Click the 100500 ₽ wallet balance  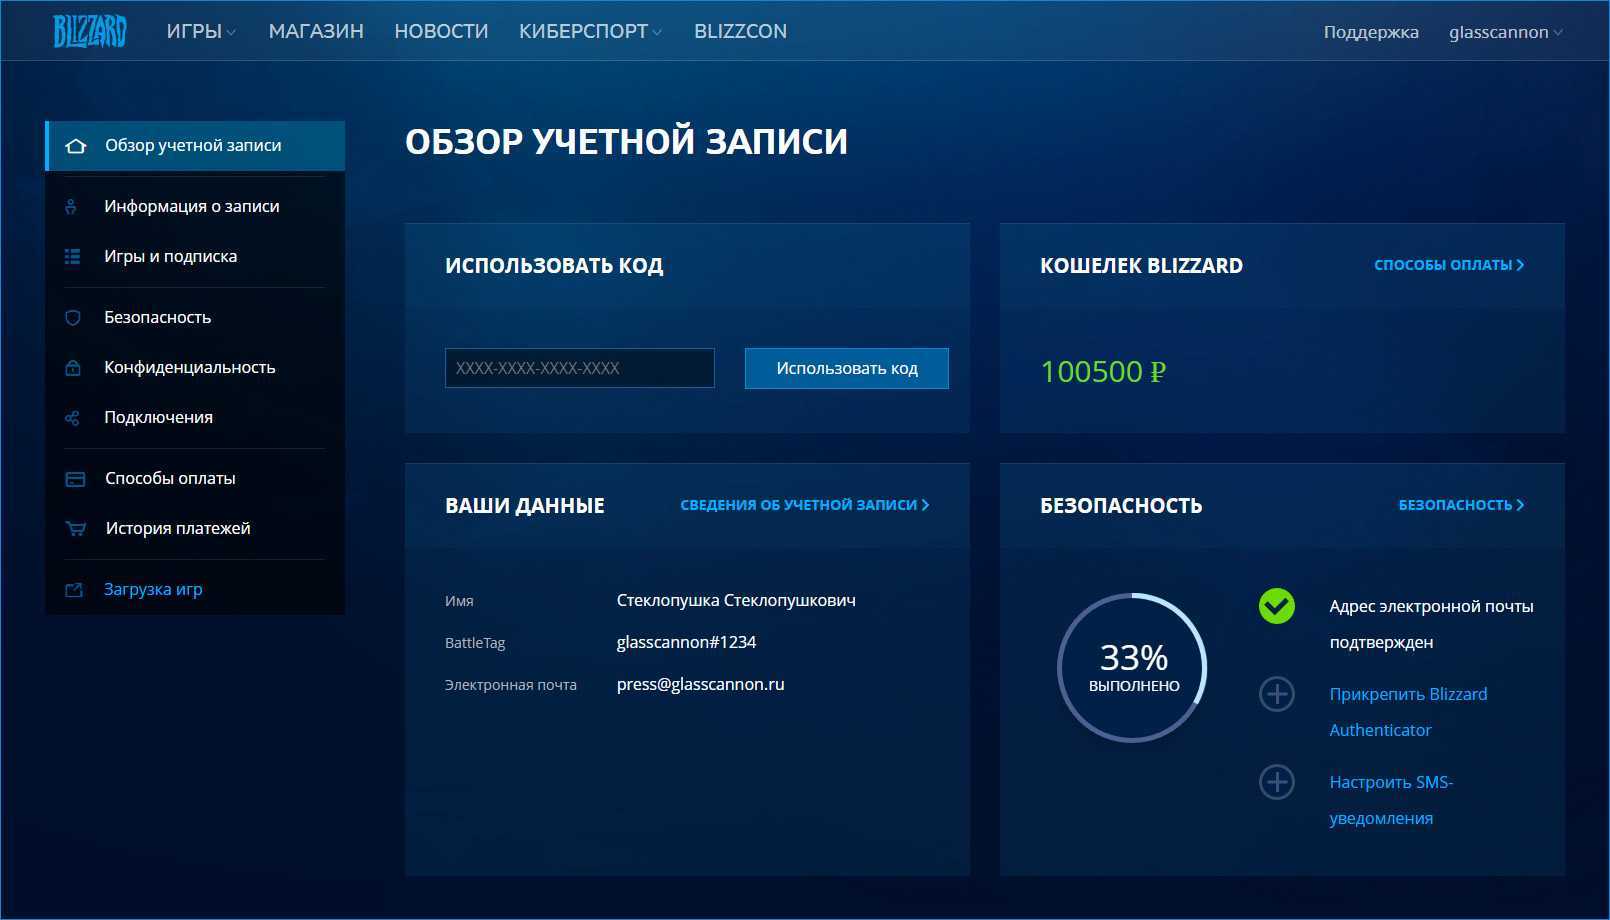click(1103, 372)
